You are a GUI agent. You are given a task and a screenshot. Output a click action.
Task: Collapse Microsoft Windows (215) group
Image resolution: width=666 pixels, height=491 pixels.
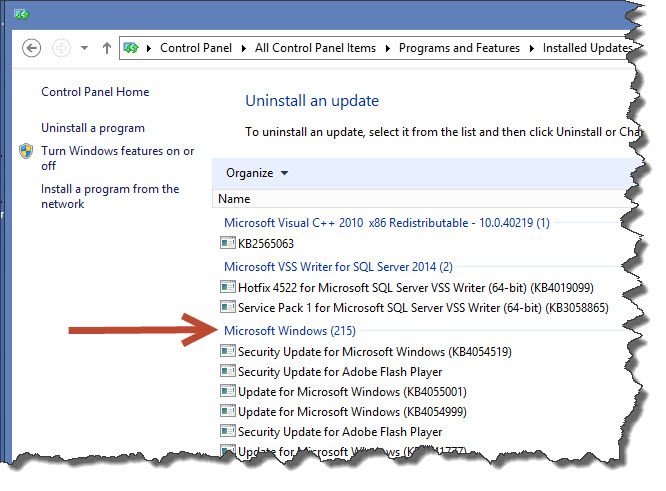tap(290, 331)
